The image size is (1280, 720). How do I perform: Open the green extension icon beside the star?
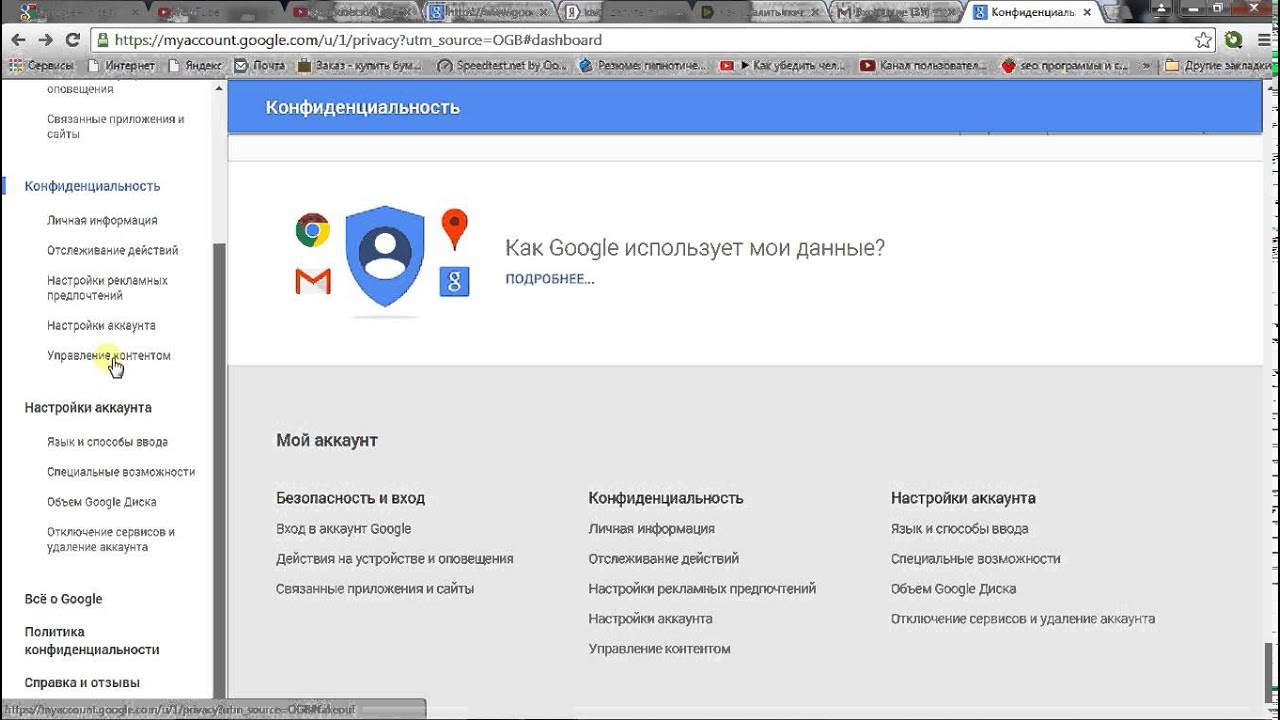tap(1233, 40)
